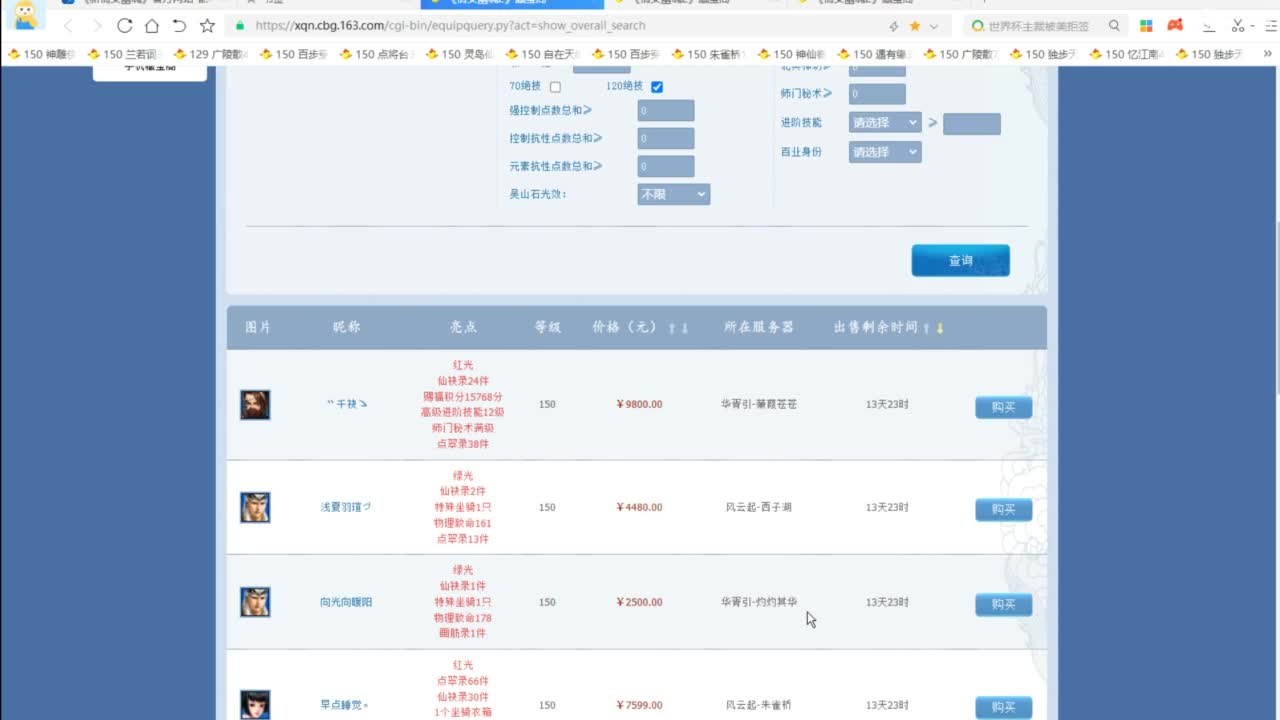This screenshot has width=1280, height=720.
Task: Go to browser home page icon
Action: (x=152, y=25)
